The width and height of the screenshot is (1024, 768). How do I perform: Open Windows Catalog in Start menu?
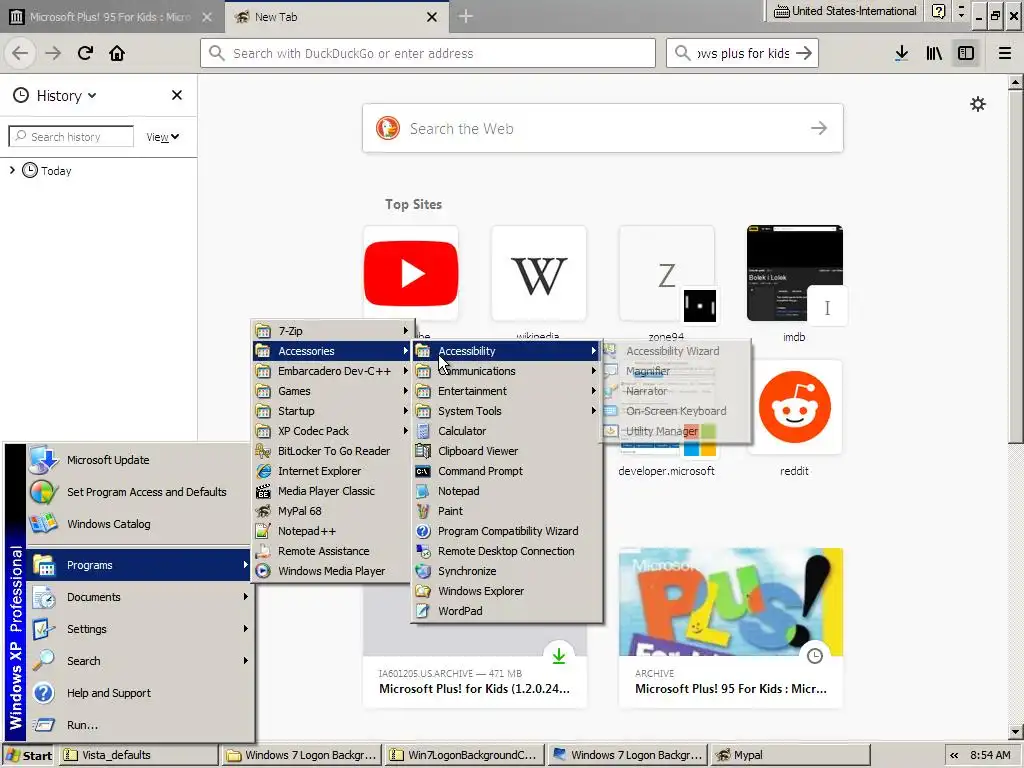(139, 524)
